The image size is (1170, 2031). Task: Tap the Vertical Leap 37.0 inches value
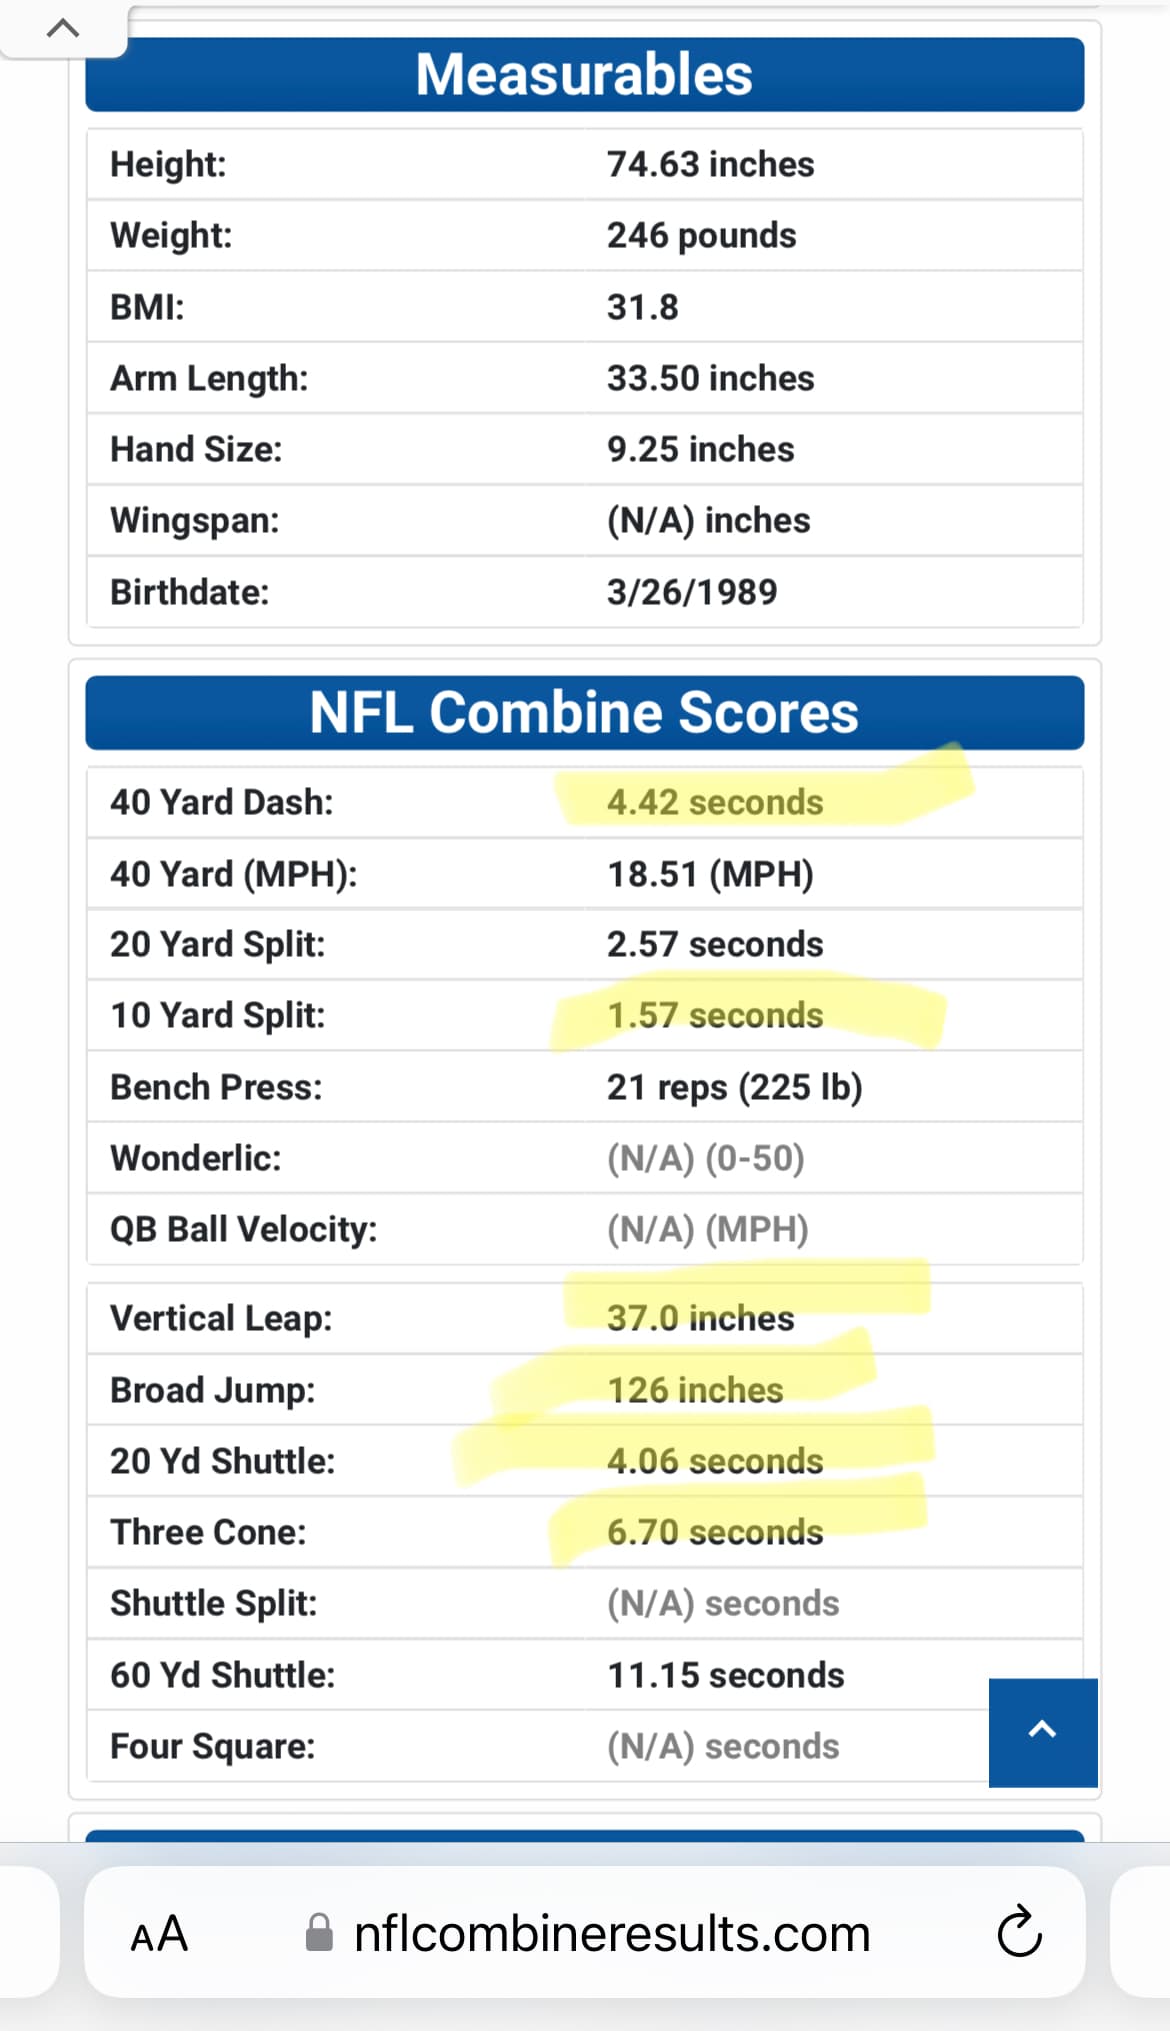pos(700,1318)
